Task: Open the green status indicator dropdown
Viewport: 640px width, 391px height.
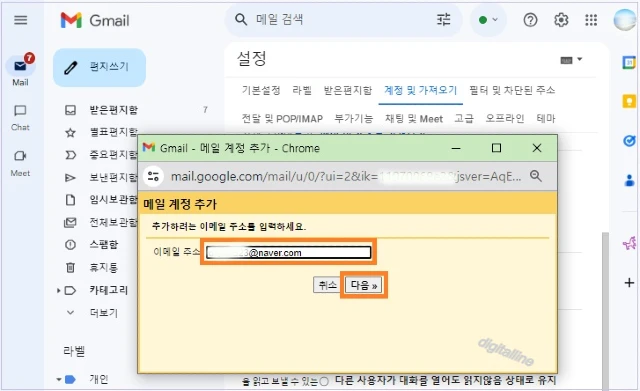Action: pyautogui.click(x=488, y=20)
